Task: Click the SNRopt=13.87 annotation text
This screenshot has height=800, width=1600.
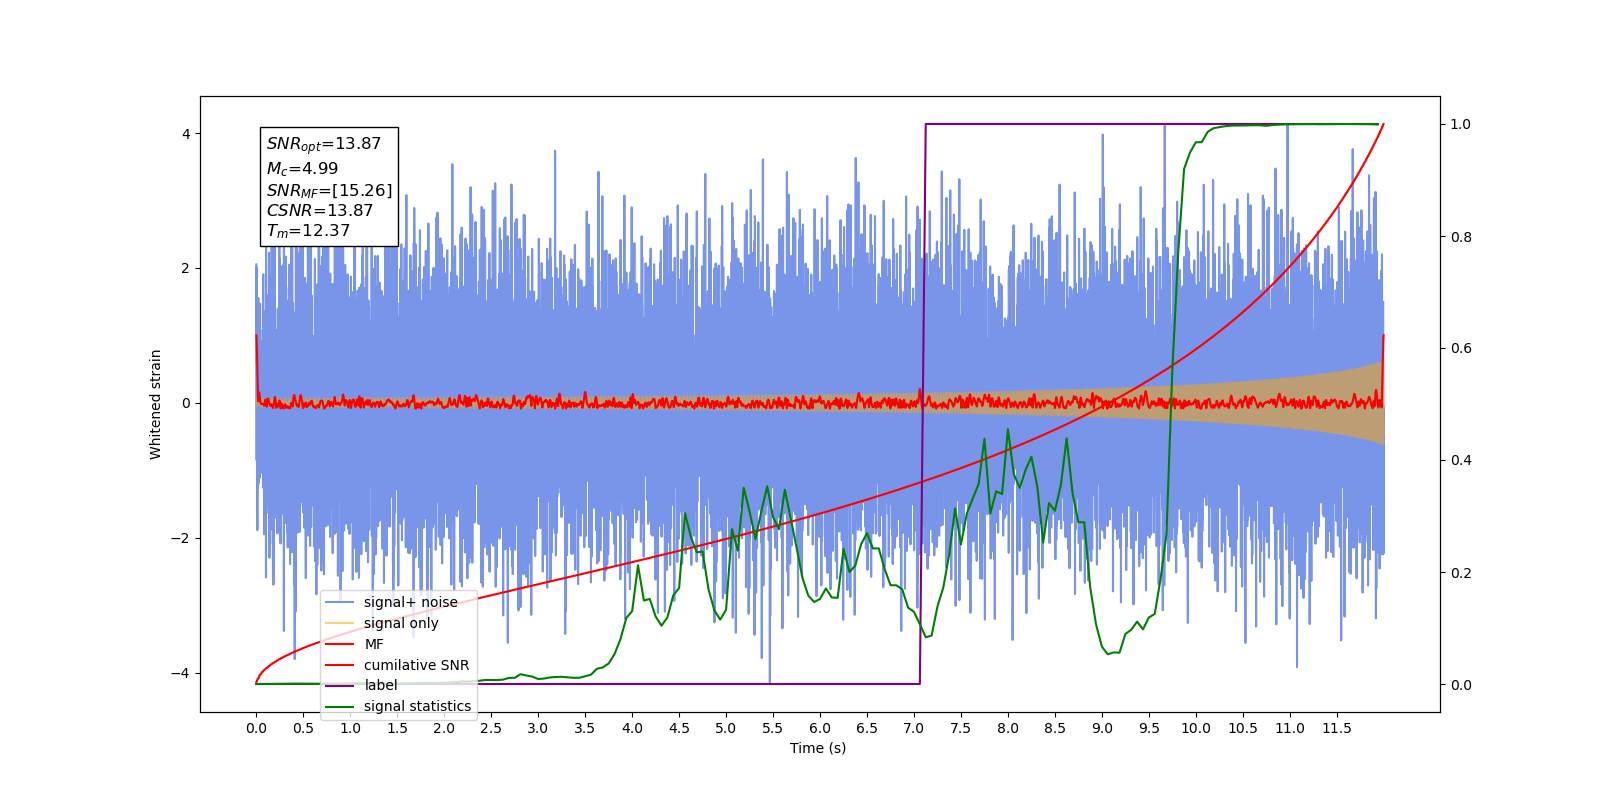Action: (324, 144)
